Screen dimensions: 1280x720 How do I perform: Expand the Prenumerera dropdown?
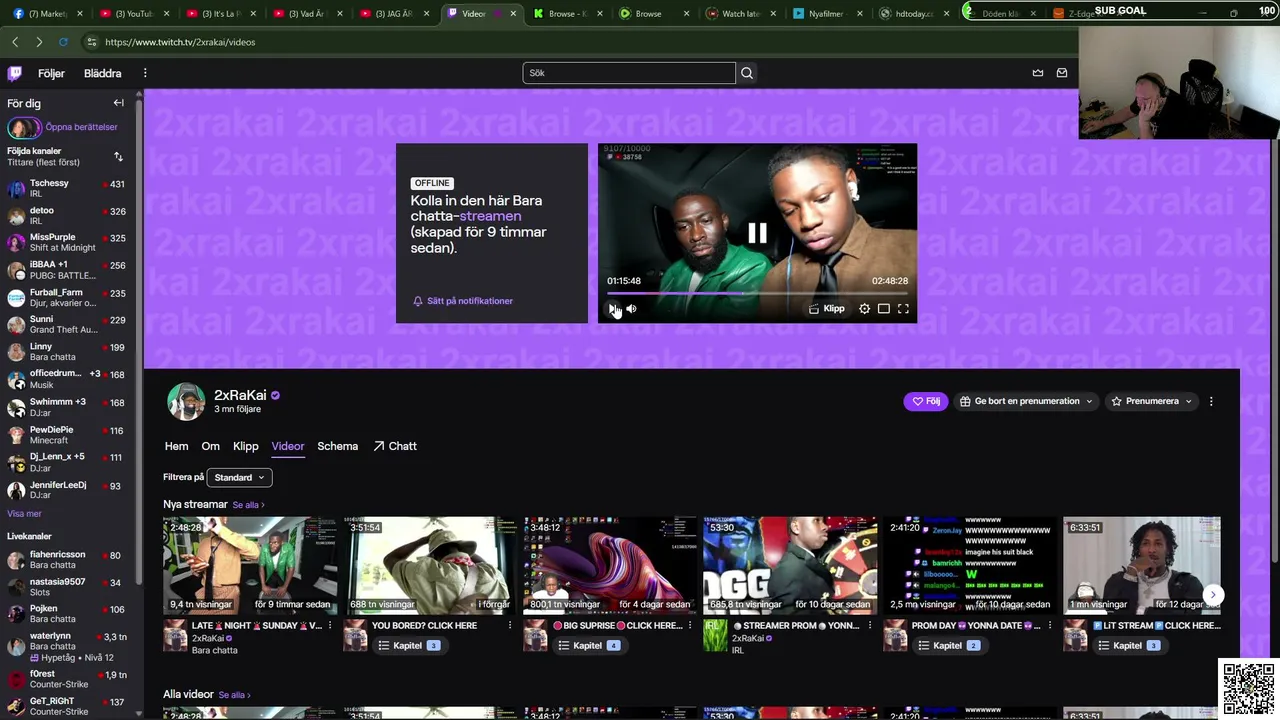pos(1152,401)
